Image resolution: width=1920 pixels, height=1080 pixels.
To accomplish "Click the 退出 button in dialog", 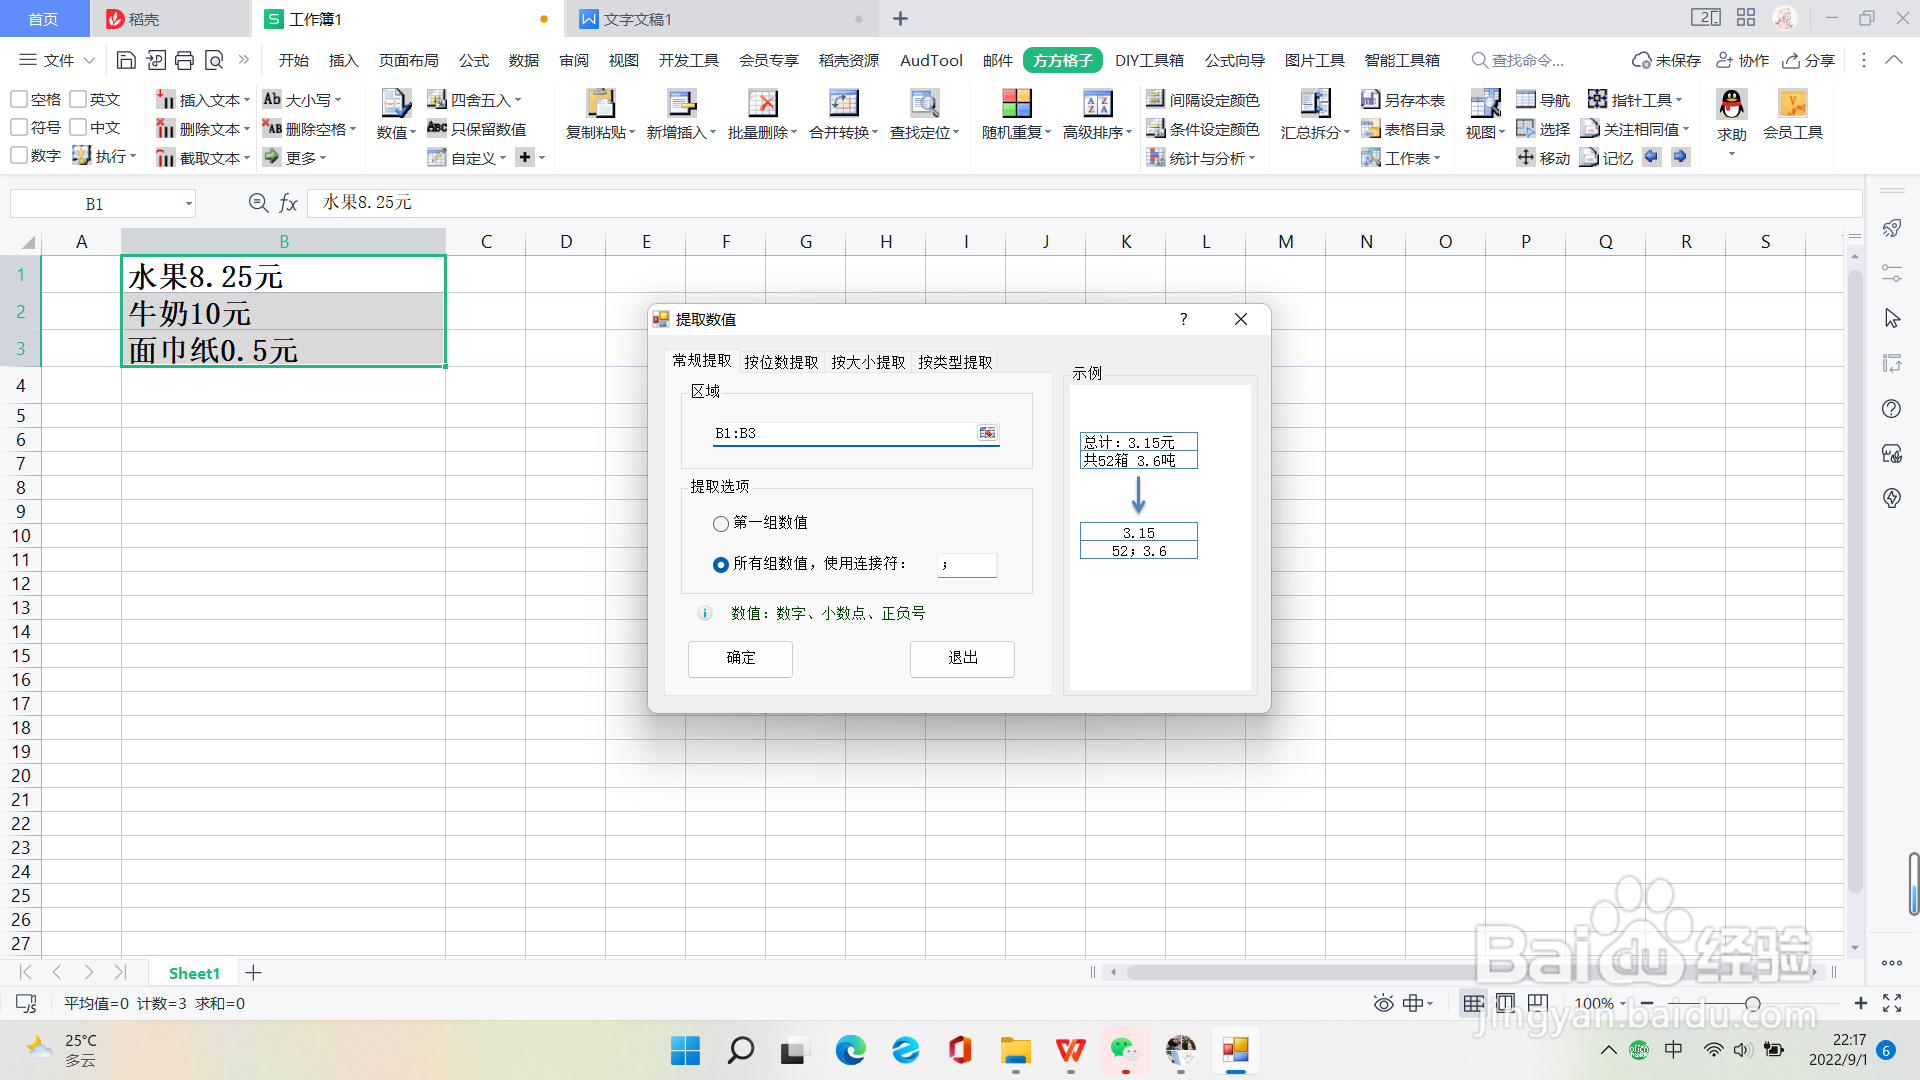I will pos(962,658).
